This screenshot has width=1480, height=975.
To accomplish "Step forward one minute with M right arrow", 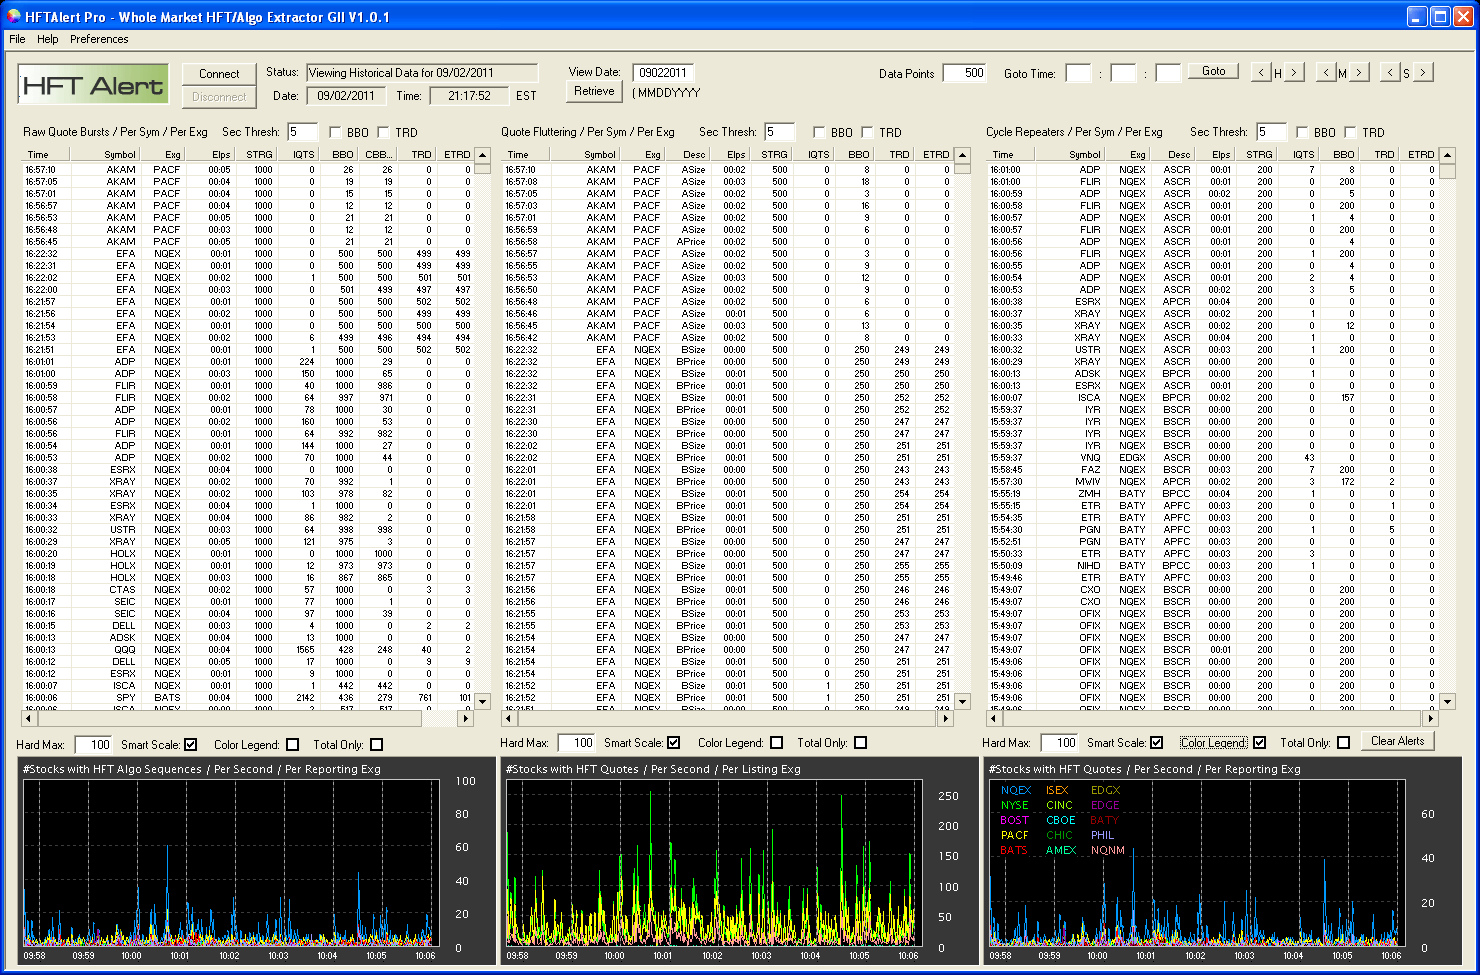I will tap(1359, 72).
